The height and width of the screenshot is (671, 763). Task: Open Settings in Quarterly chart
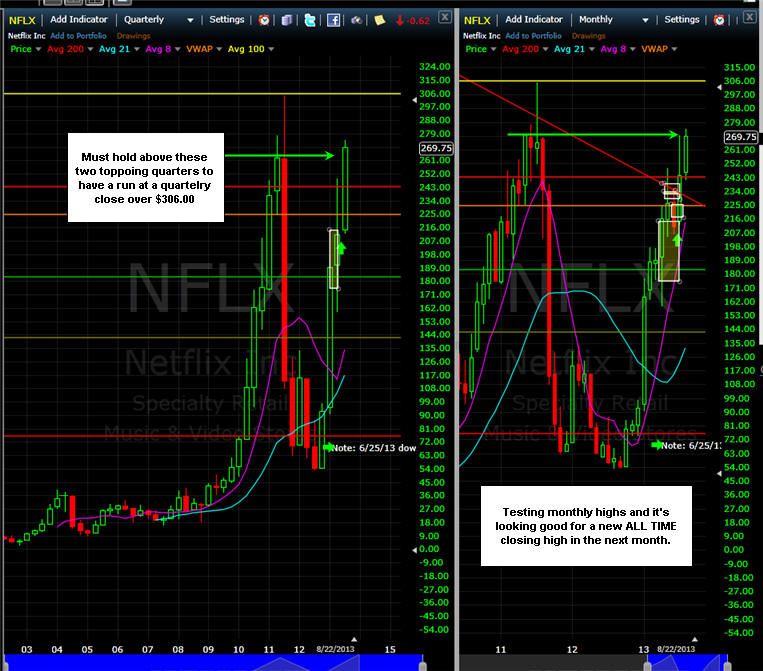coord(227,19)
